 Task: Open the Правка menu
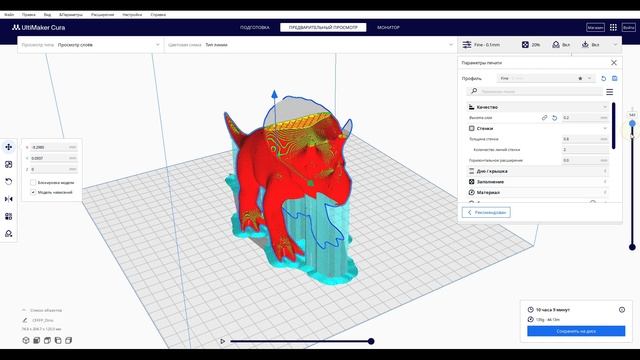[x=29, y=14]
